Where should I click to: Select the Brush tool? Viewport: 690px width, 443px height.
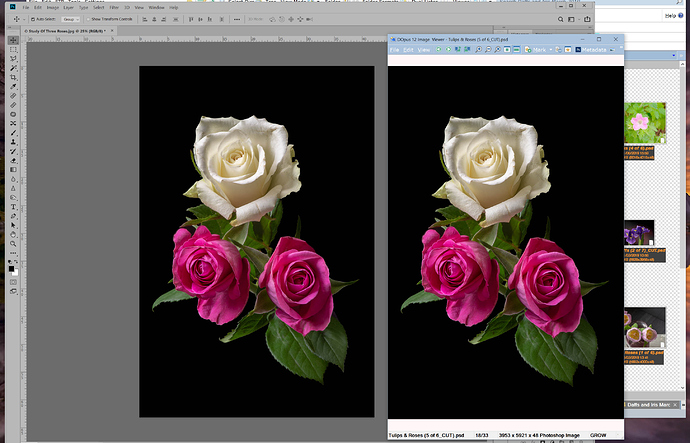13,132
